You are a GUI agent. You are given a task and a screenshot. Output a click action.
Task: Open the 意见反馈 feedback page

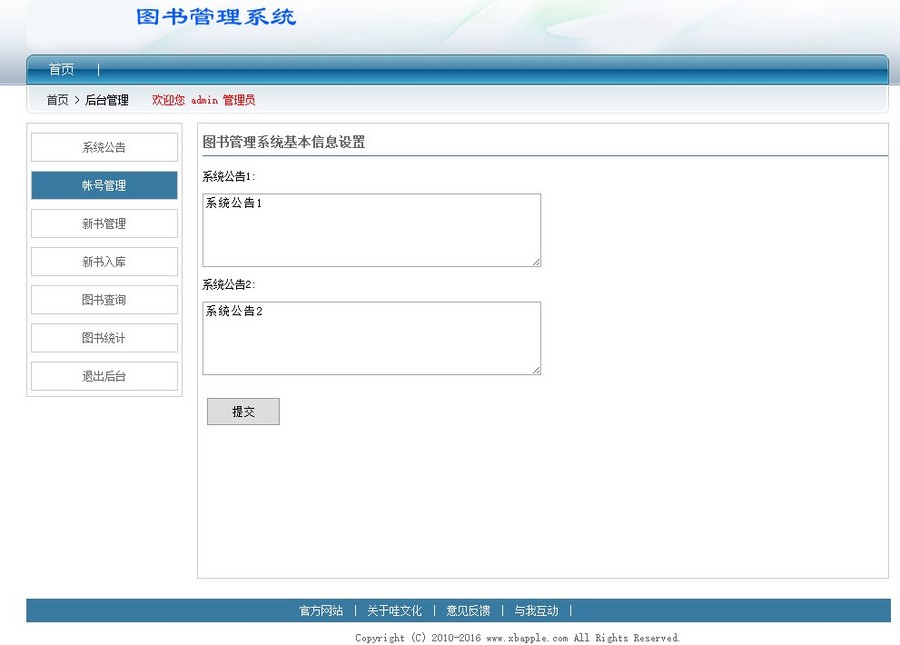click(469, 610)
